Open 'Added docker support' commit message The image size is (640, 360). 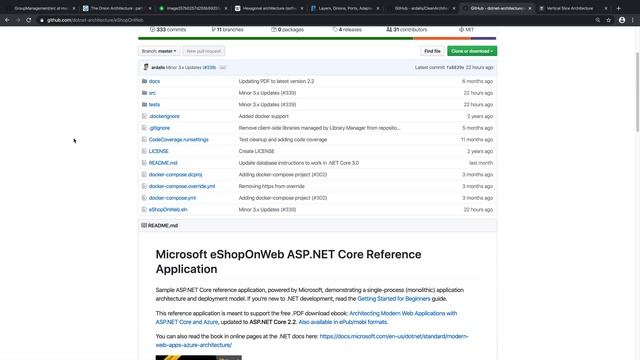(x=264, y=116)
